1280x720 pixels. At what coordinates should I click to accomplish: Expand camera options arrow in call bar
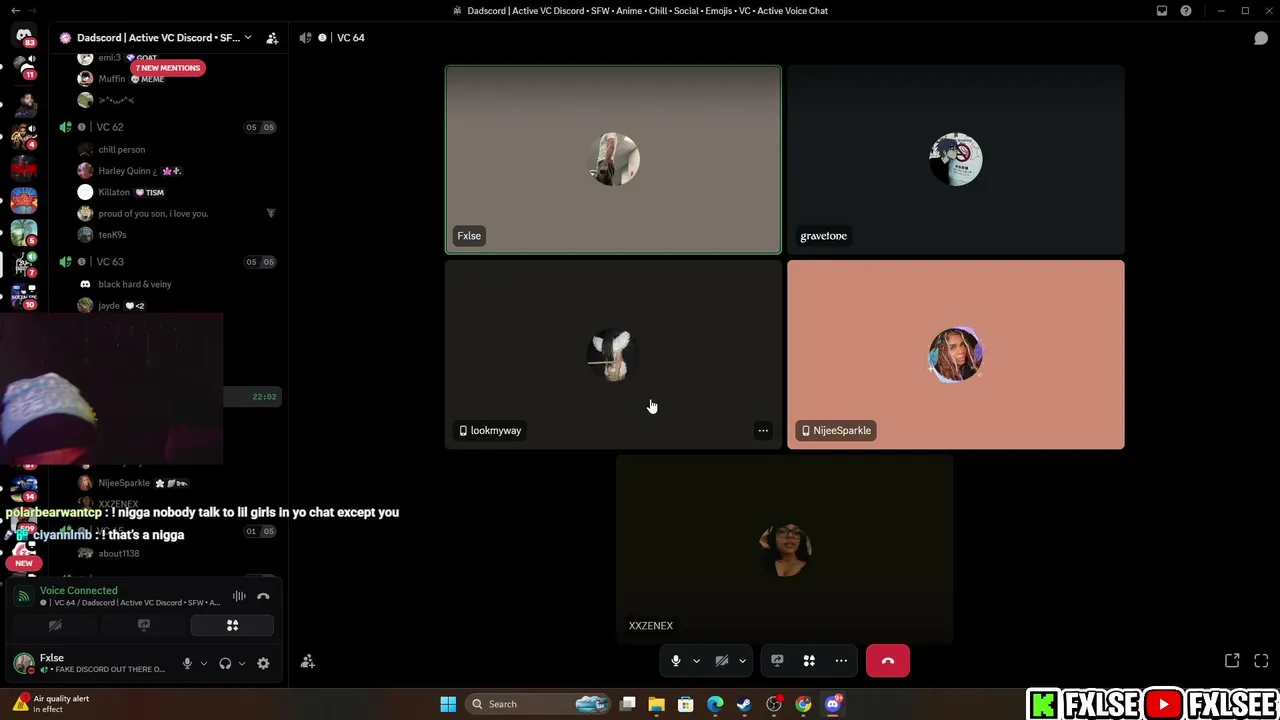[742, 661]
